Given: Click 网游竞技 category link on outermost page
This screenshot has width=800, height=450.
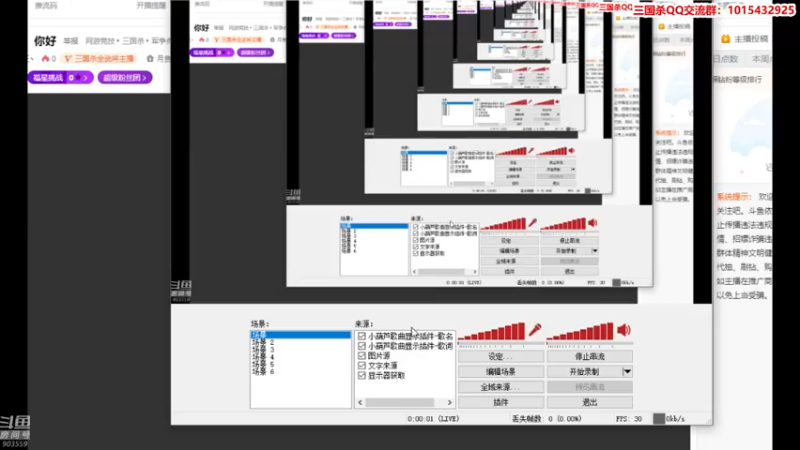Looking at the screenshot, I should 99,41.
